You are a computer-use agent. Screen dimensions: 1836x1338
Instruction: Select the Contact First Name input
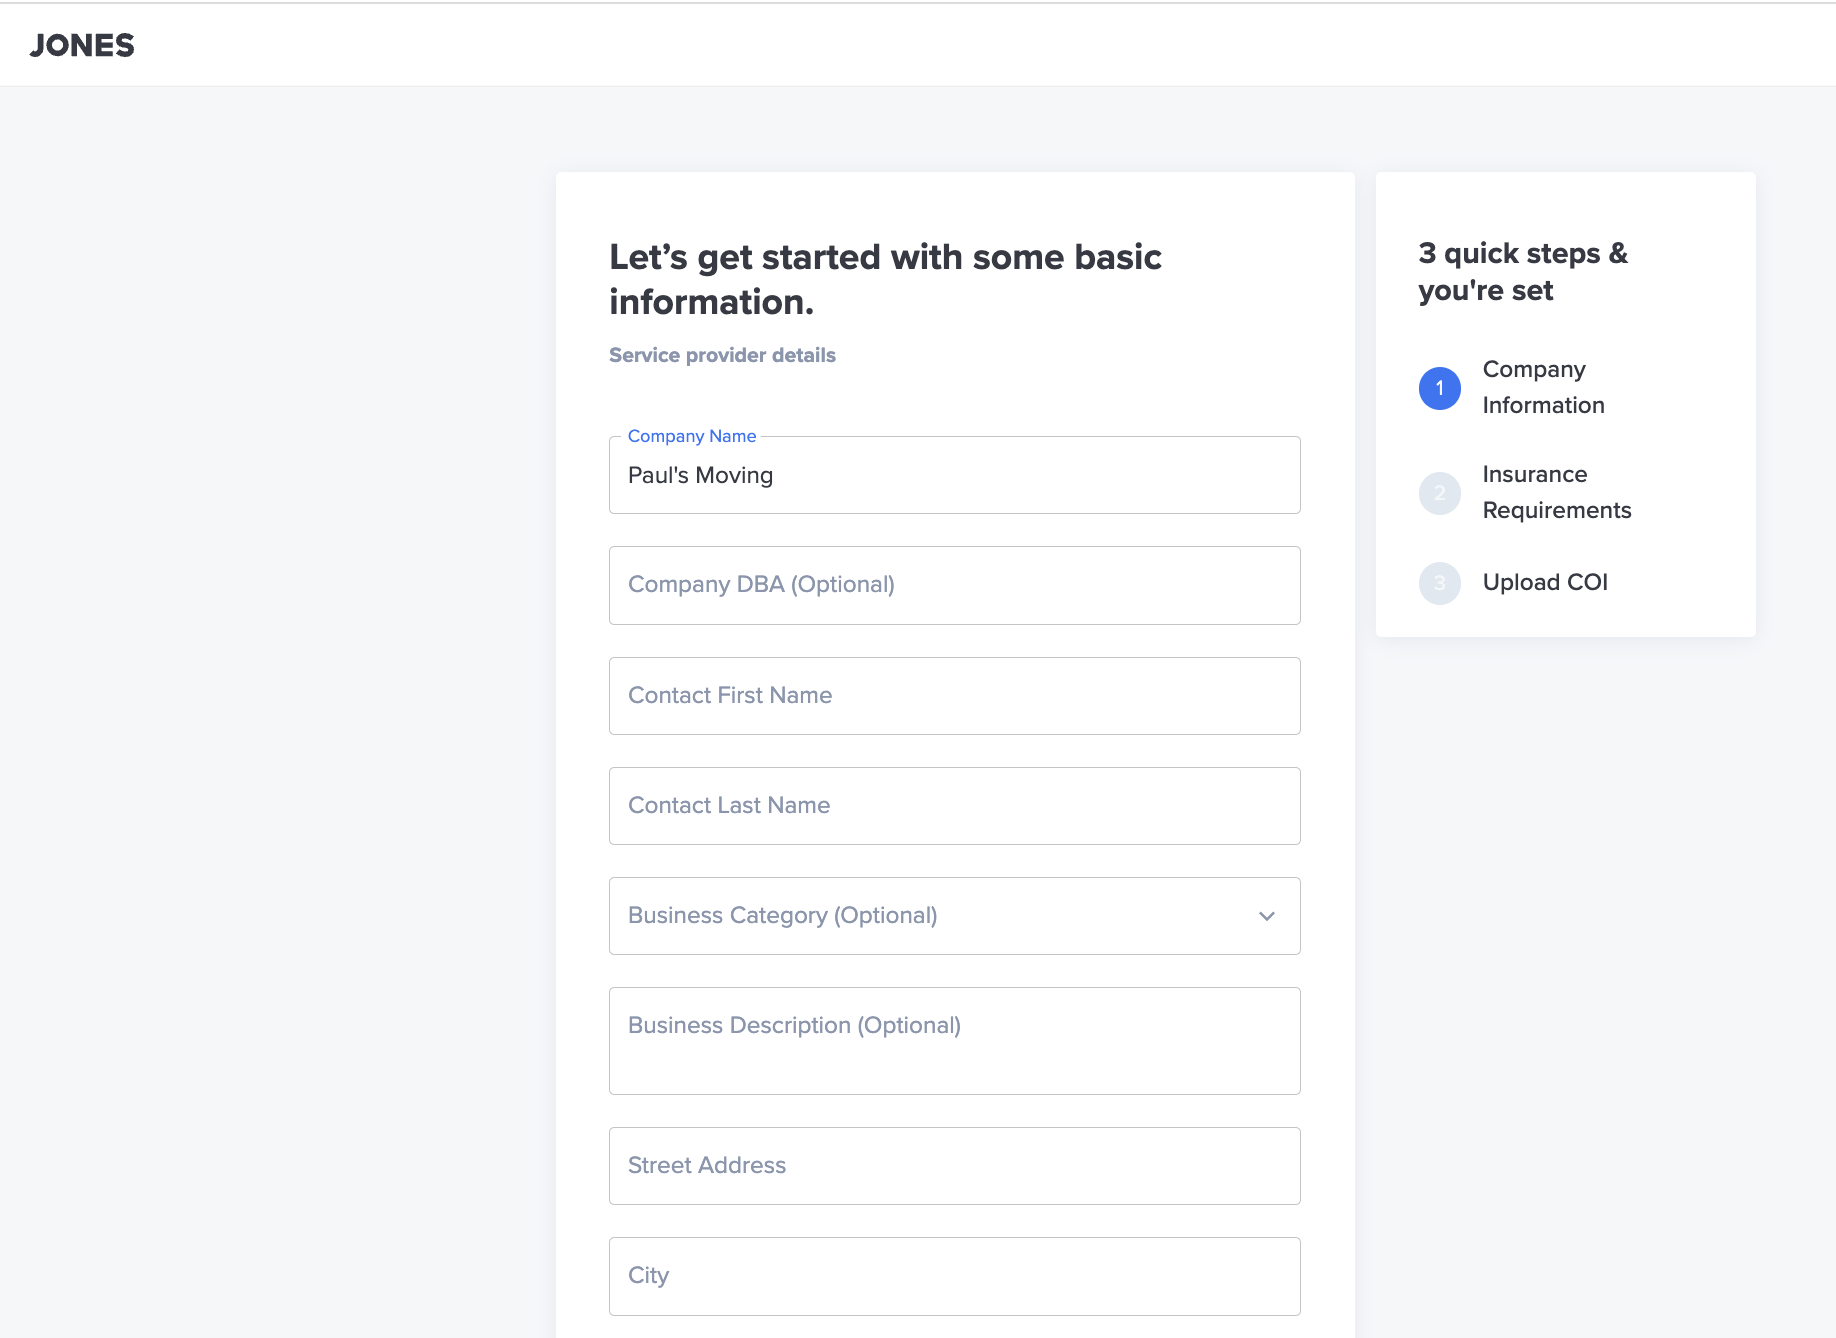(x=954, y=696)
